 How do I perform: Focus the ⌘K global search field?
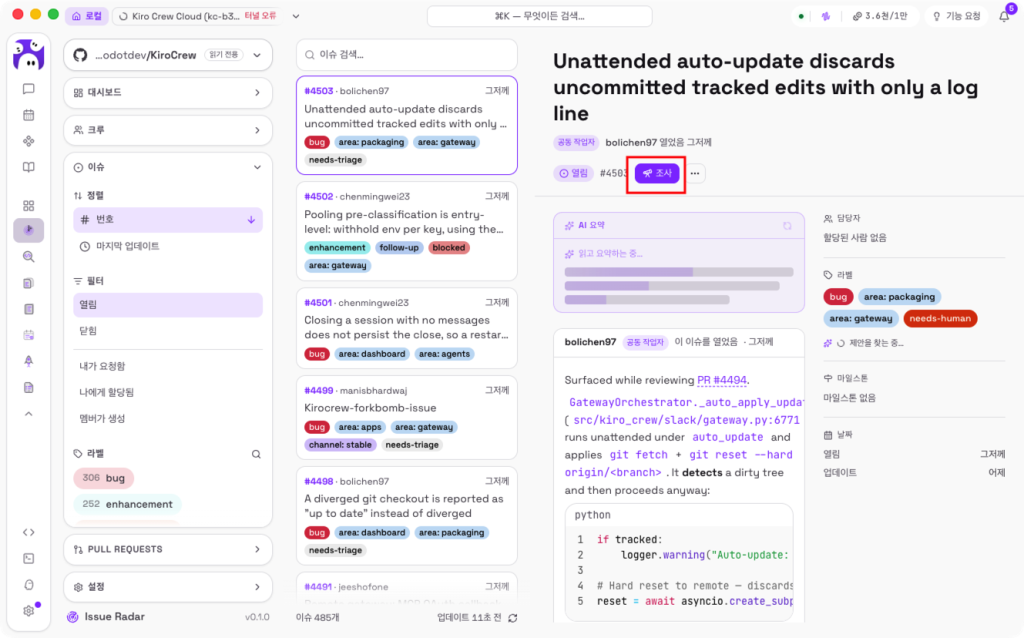click(x=539, y=16)
